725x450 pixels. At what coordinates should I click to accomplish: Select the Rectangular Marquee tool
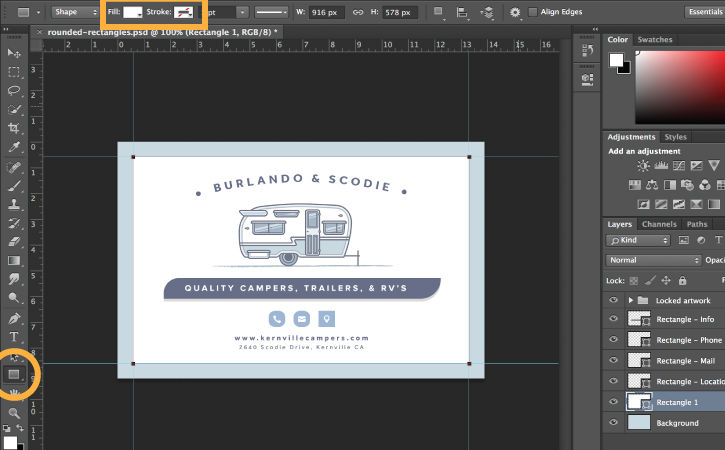coord(14,72)
